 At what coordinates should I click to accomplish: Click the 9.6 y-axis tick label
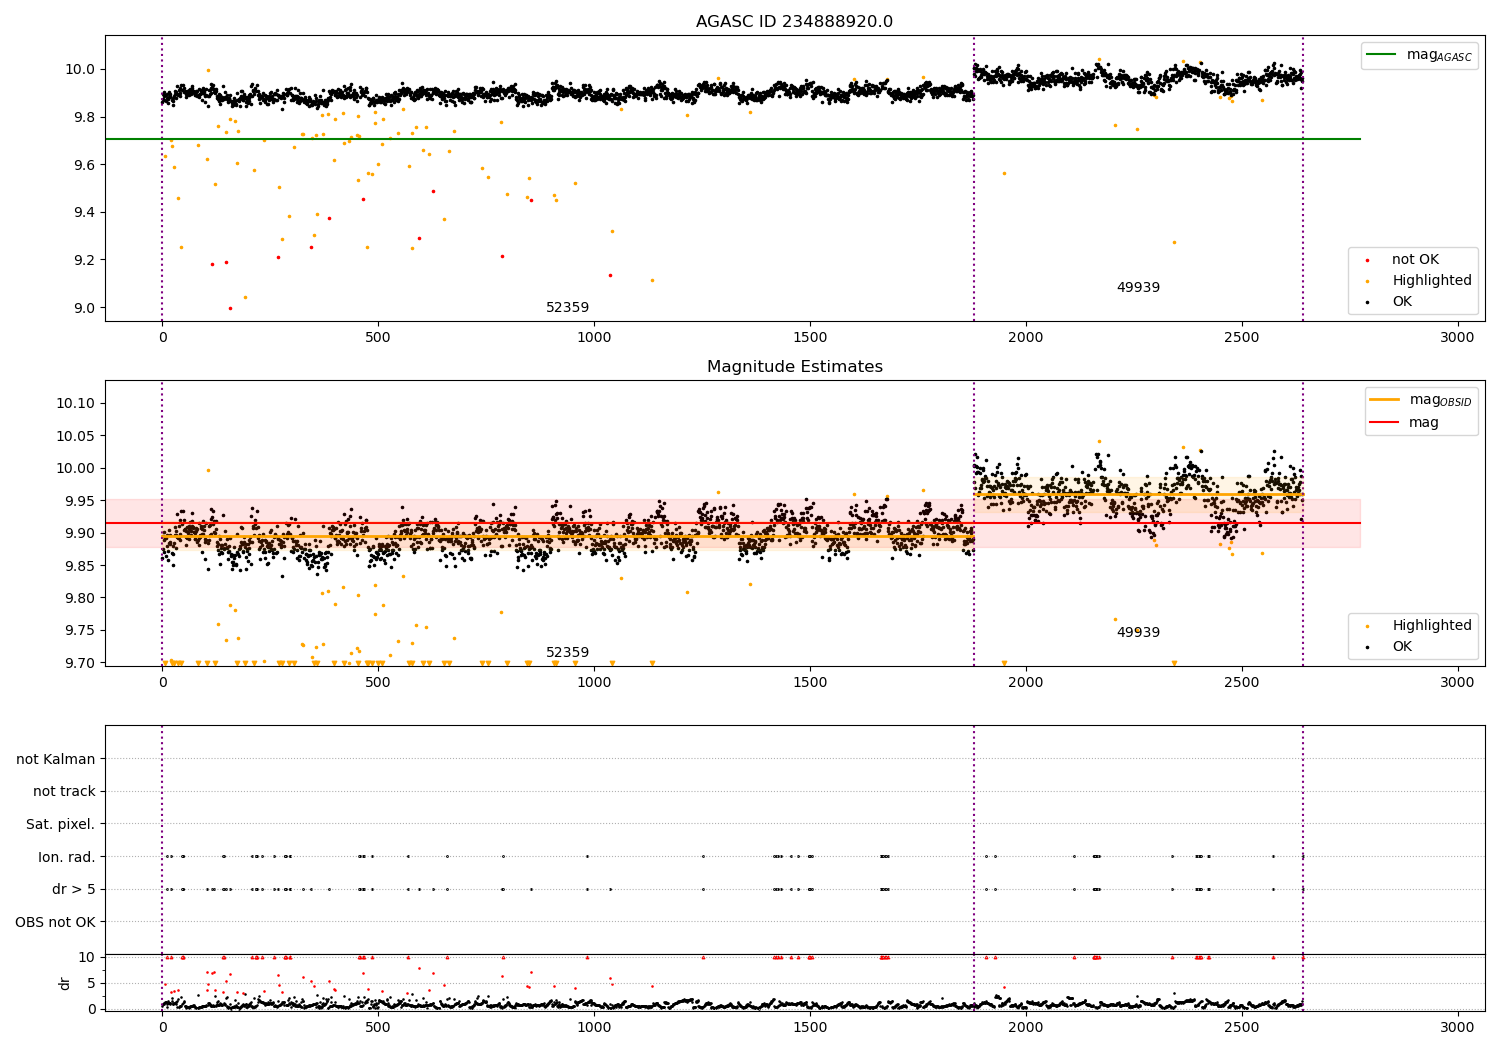[84, 165]
